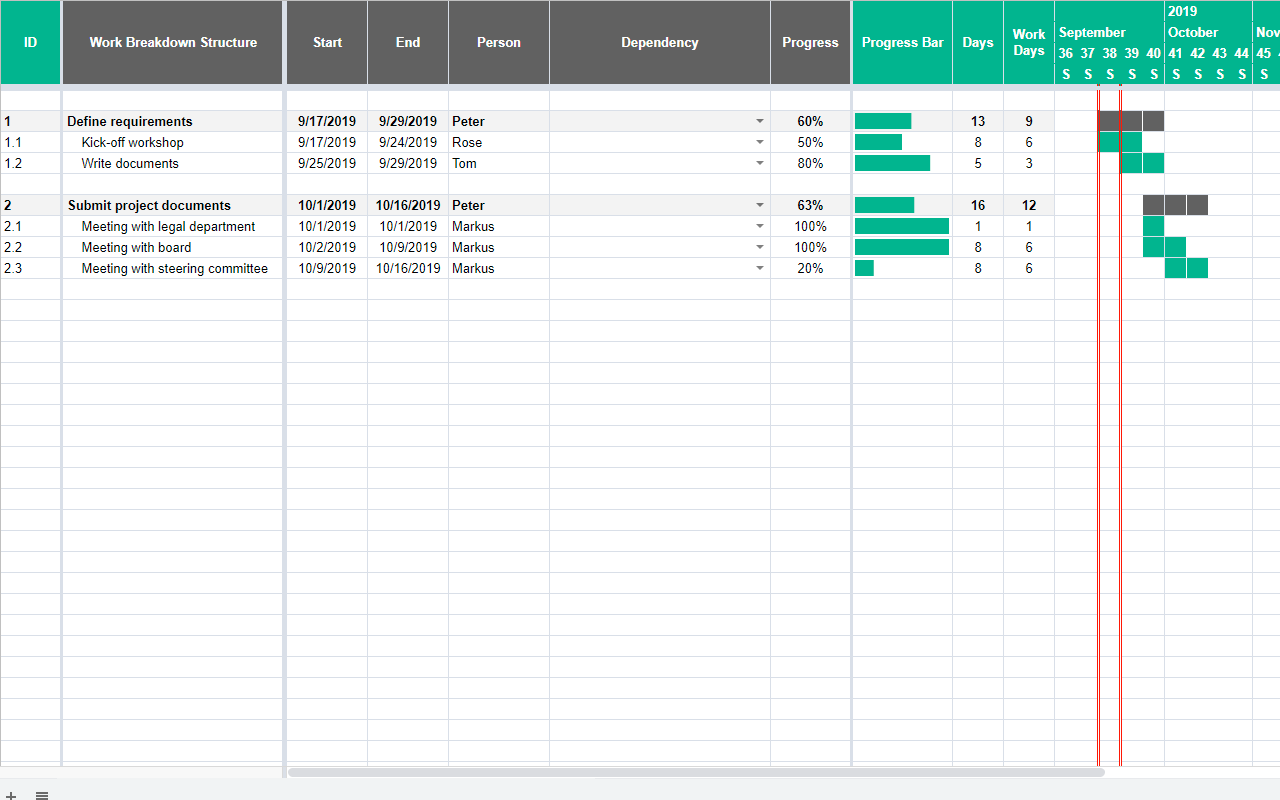Select the 10/16/2019 end date for steering committee
1280x800 pixels.
point(407,268)
